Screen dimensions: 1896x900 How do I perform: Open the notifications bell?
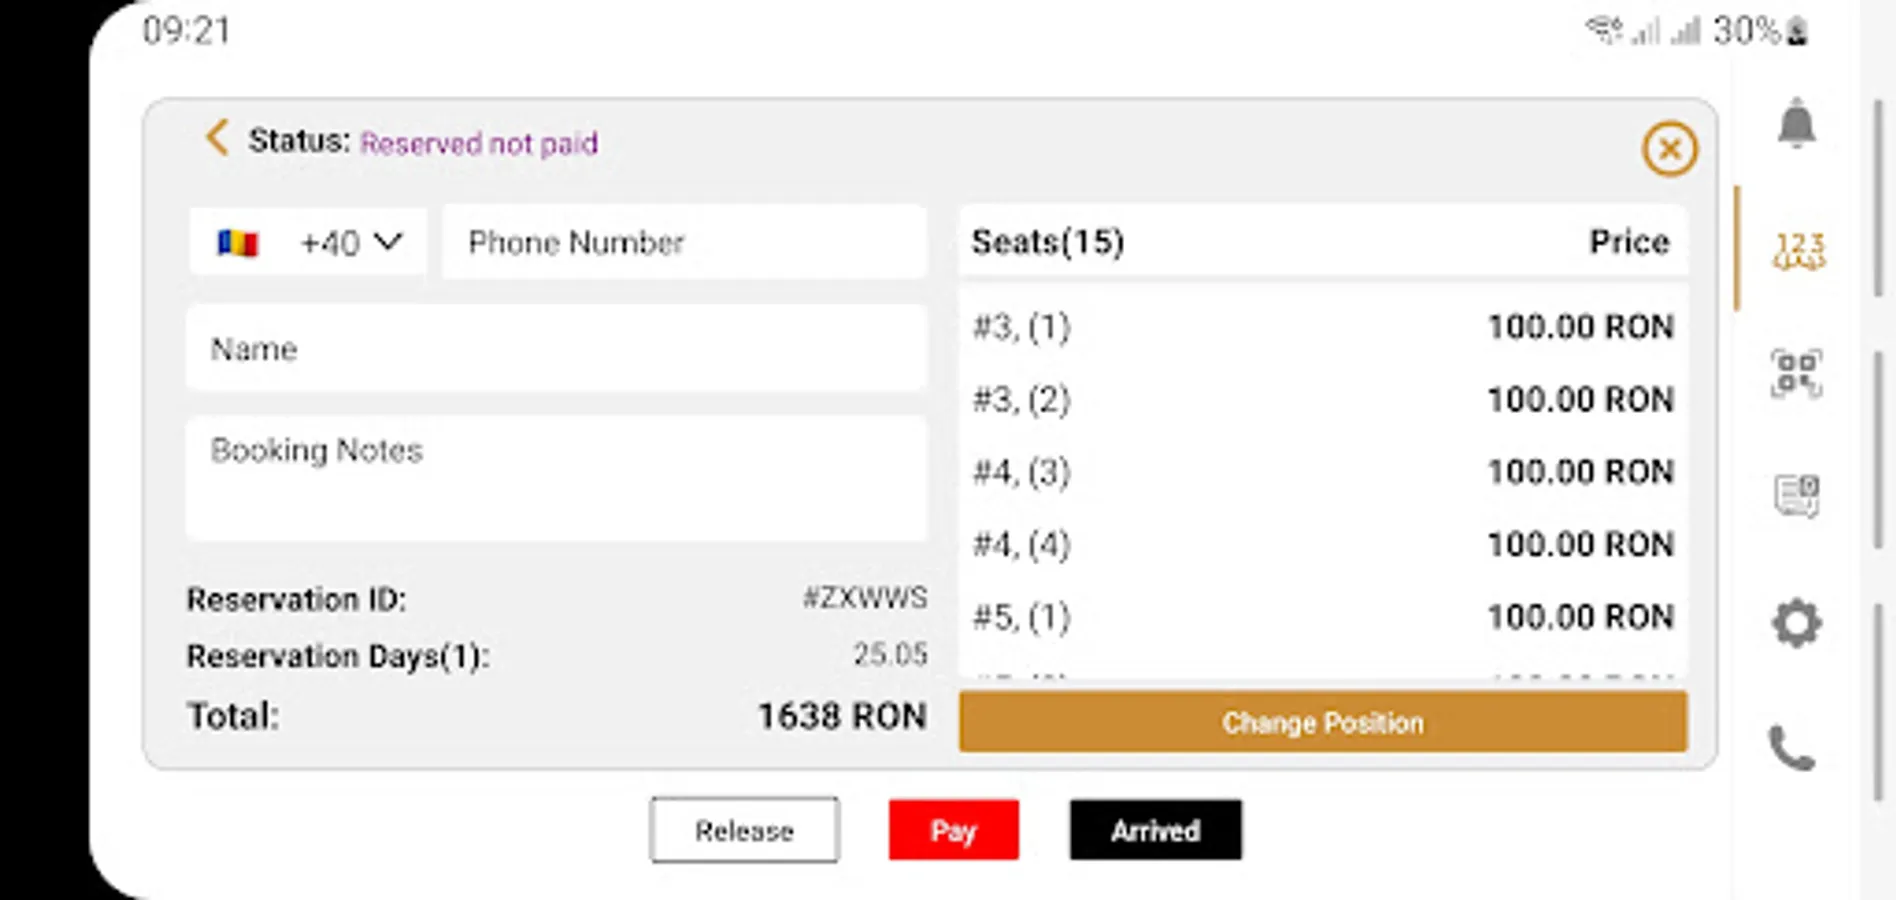(x=1796, y=124)
